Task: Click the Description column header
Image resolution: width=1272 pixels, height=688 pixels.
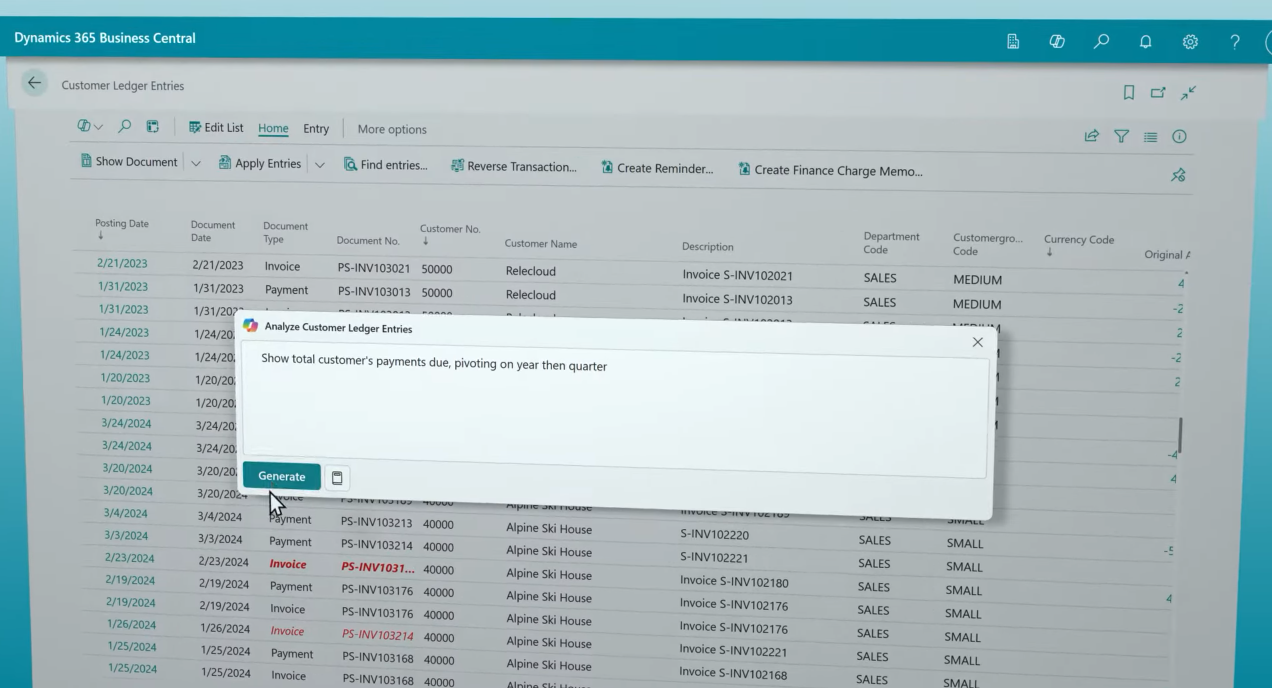Action: tap(707, 246)
